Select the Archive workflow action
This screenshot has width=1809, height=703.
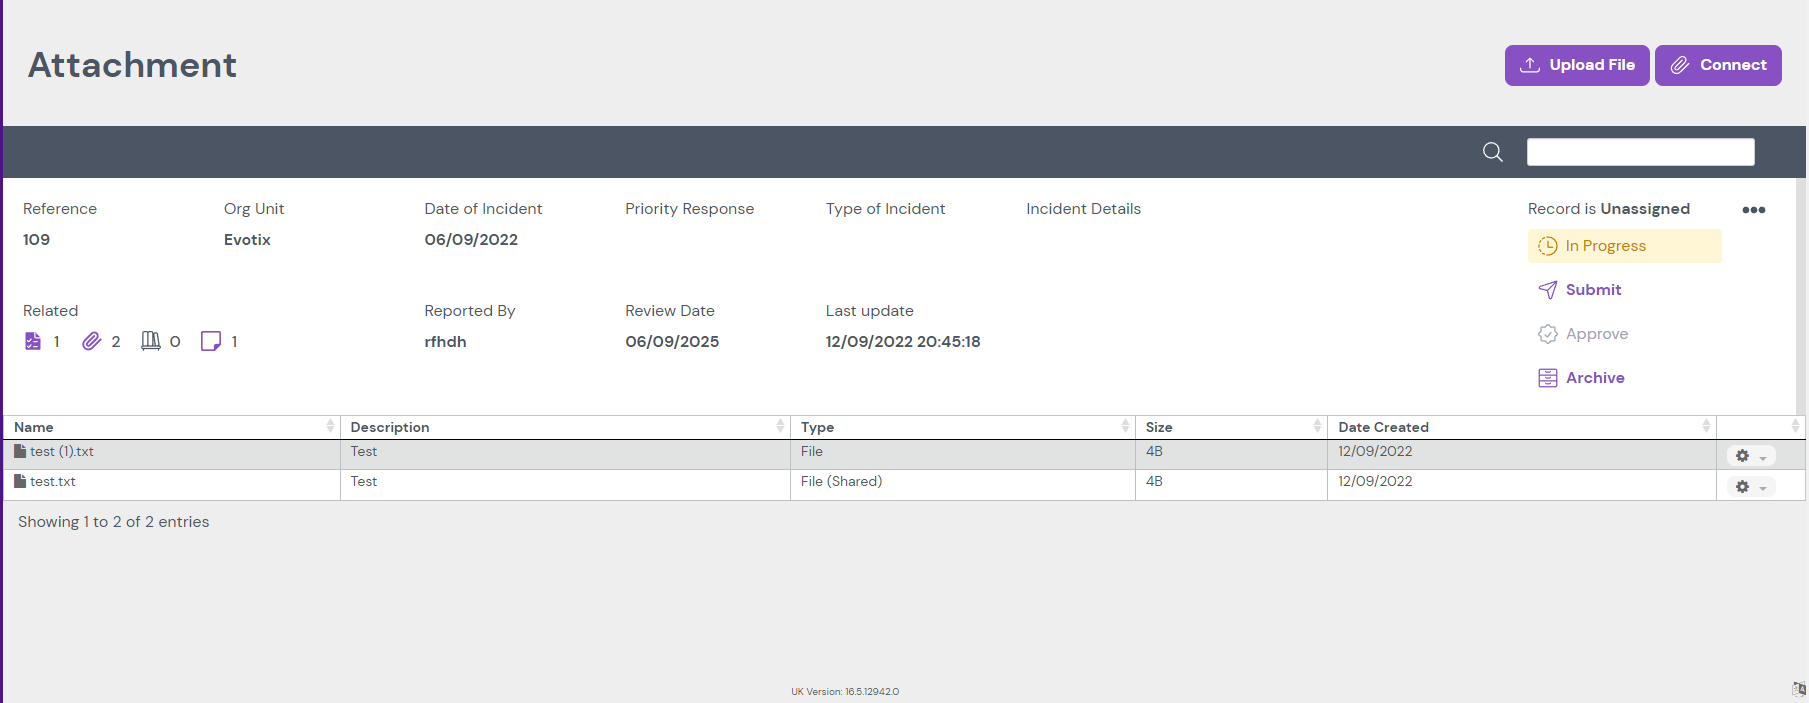[x=1594, y=378]
